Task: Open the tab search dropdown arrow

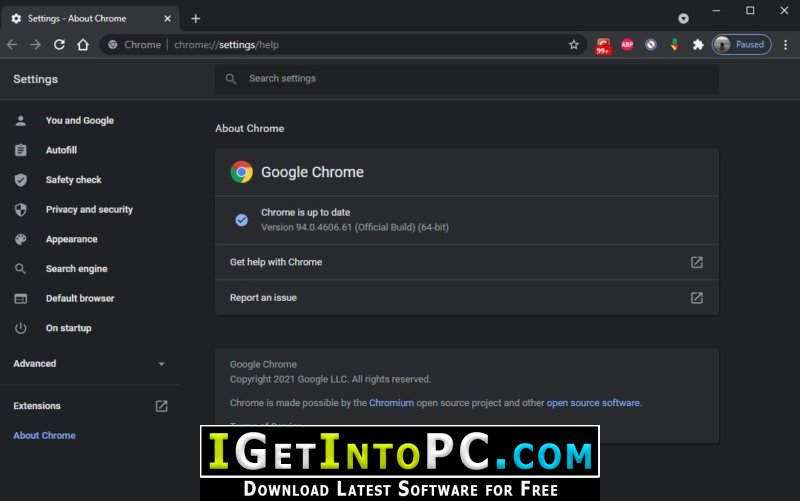Action: click(684, 18)
